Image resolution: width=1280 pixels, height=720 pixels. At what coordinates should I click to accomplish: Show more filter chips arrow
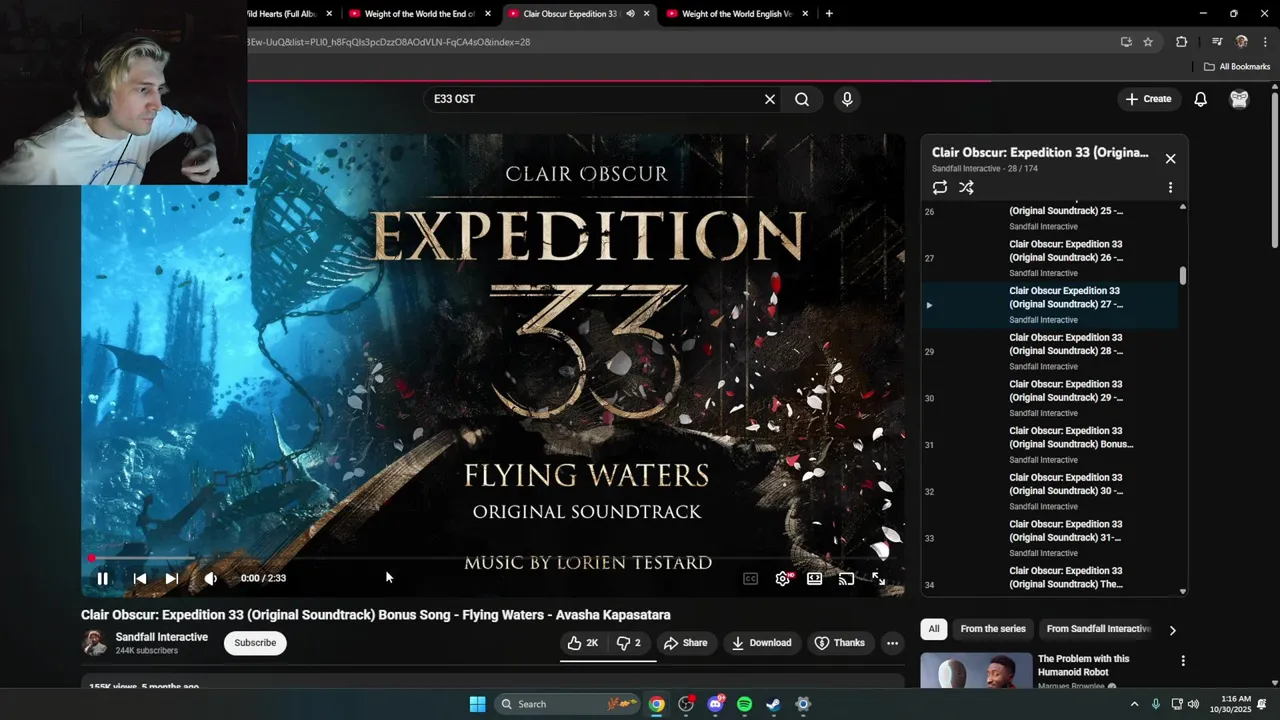pyautogui.click(x=1172, y=630)
